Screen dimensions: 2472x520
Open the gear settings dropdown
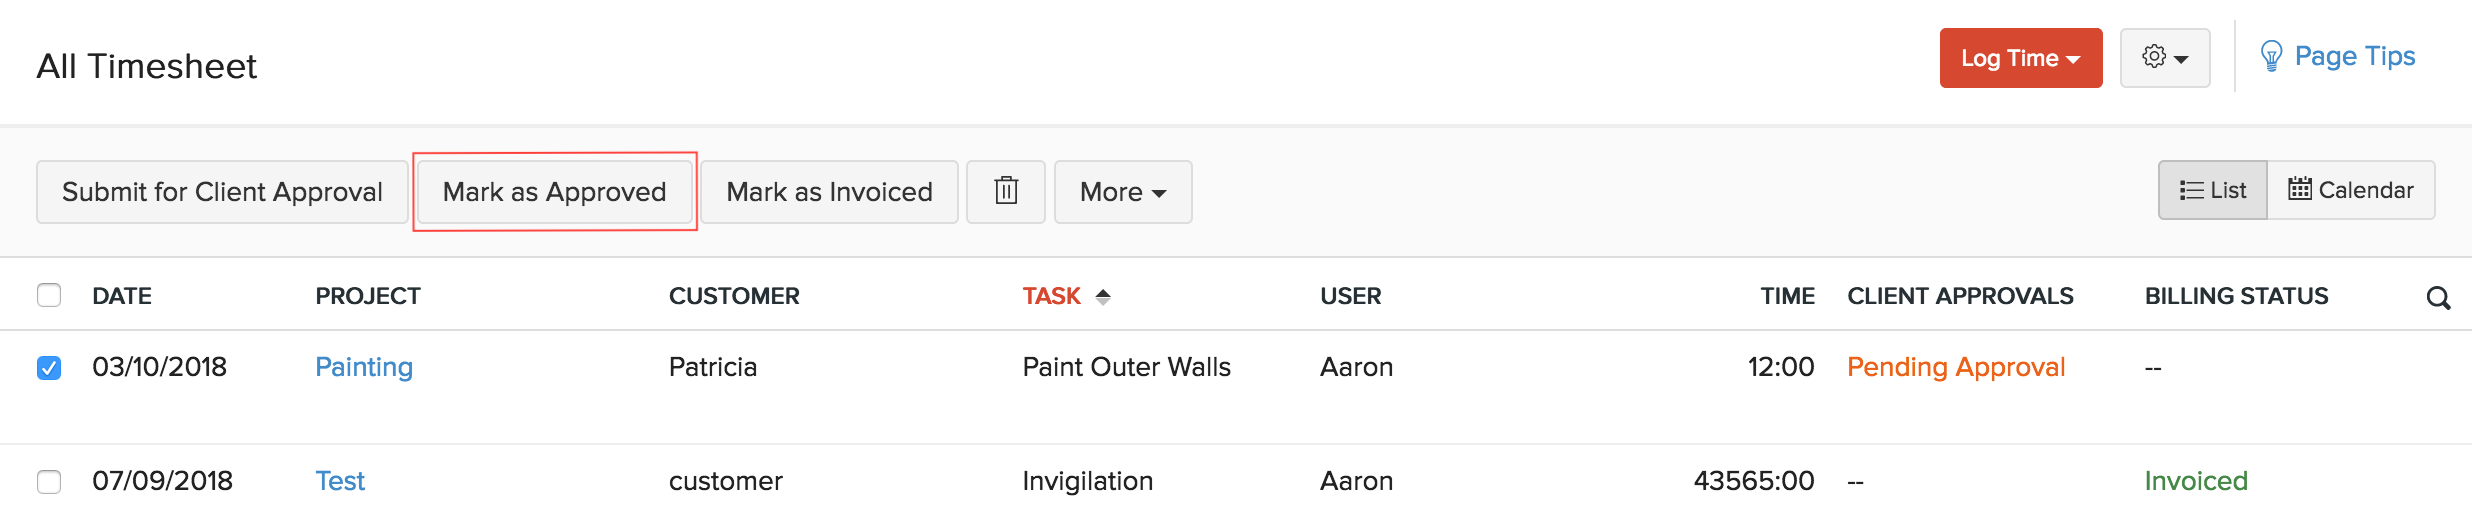tap(2164, 58)
